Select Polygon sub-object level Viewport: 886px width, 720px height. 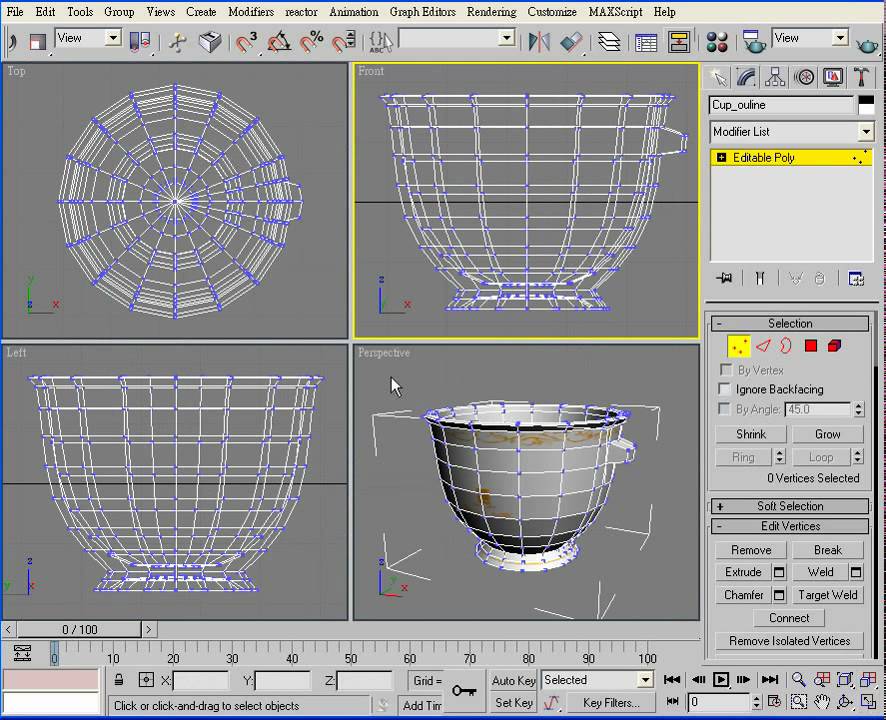pyautogui.click(x=811, y=346)
